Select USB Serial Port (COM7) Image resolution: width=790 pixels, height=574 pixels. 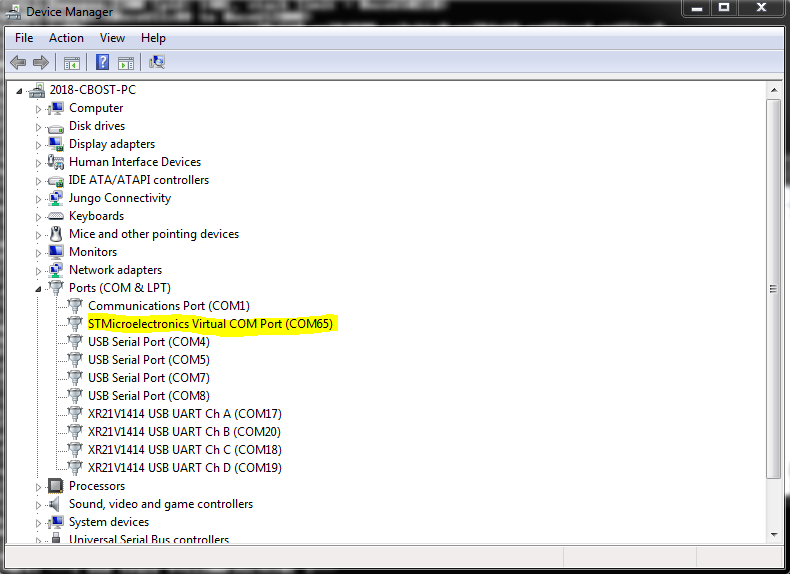tap(149, 378)
